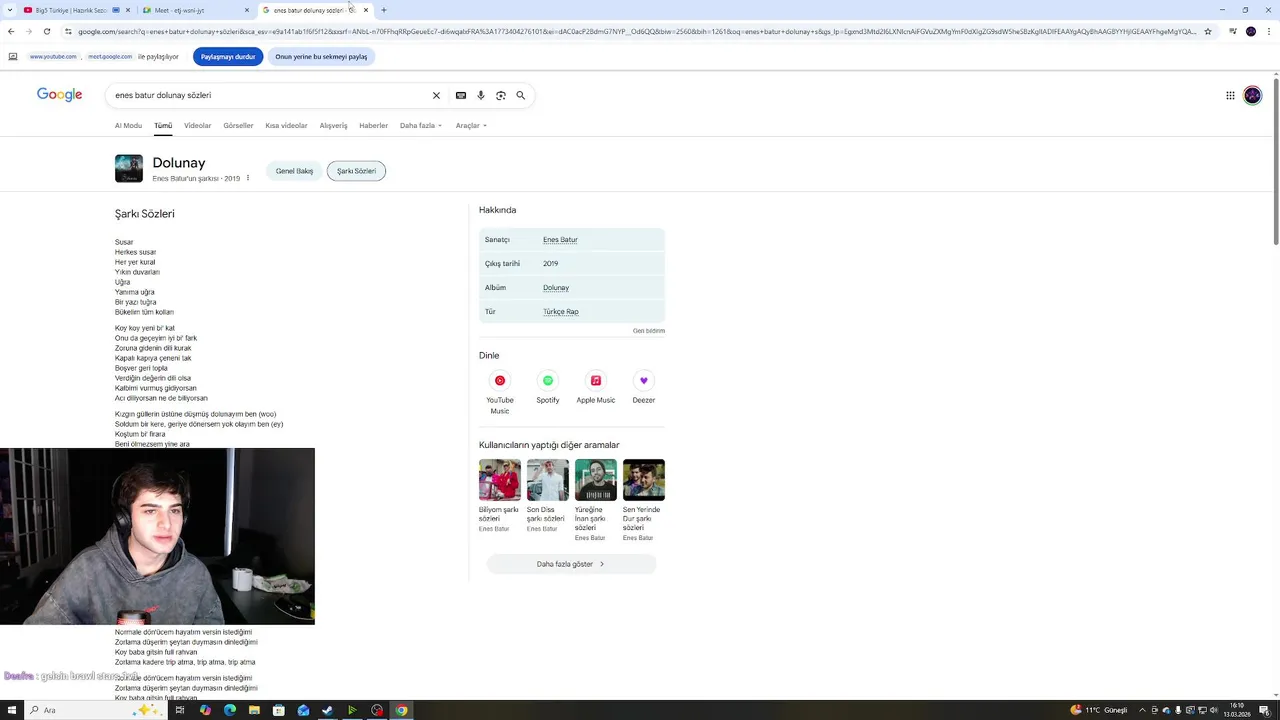Open the Google account avatar menu

tap(1253, 95)
